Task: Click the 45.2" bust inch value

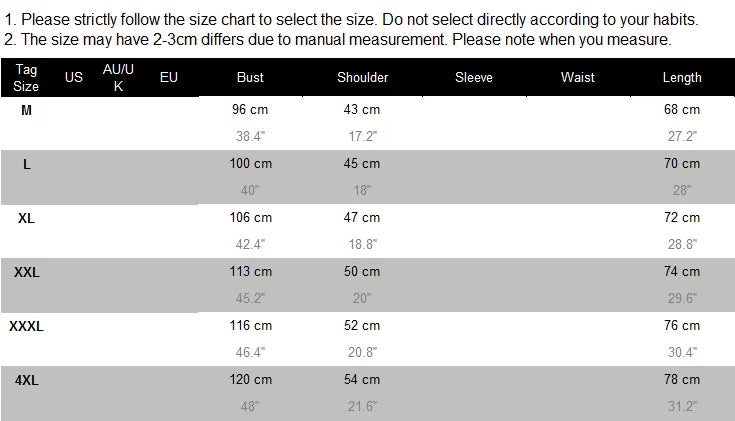Action: pos(249,298)
